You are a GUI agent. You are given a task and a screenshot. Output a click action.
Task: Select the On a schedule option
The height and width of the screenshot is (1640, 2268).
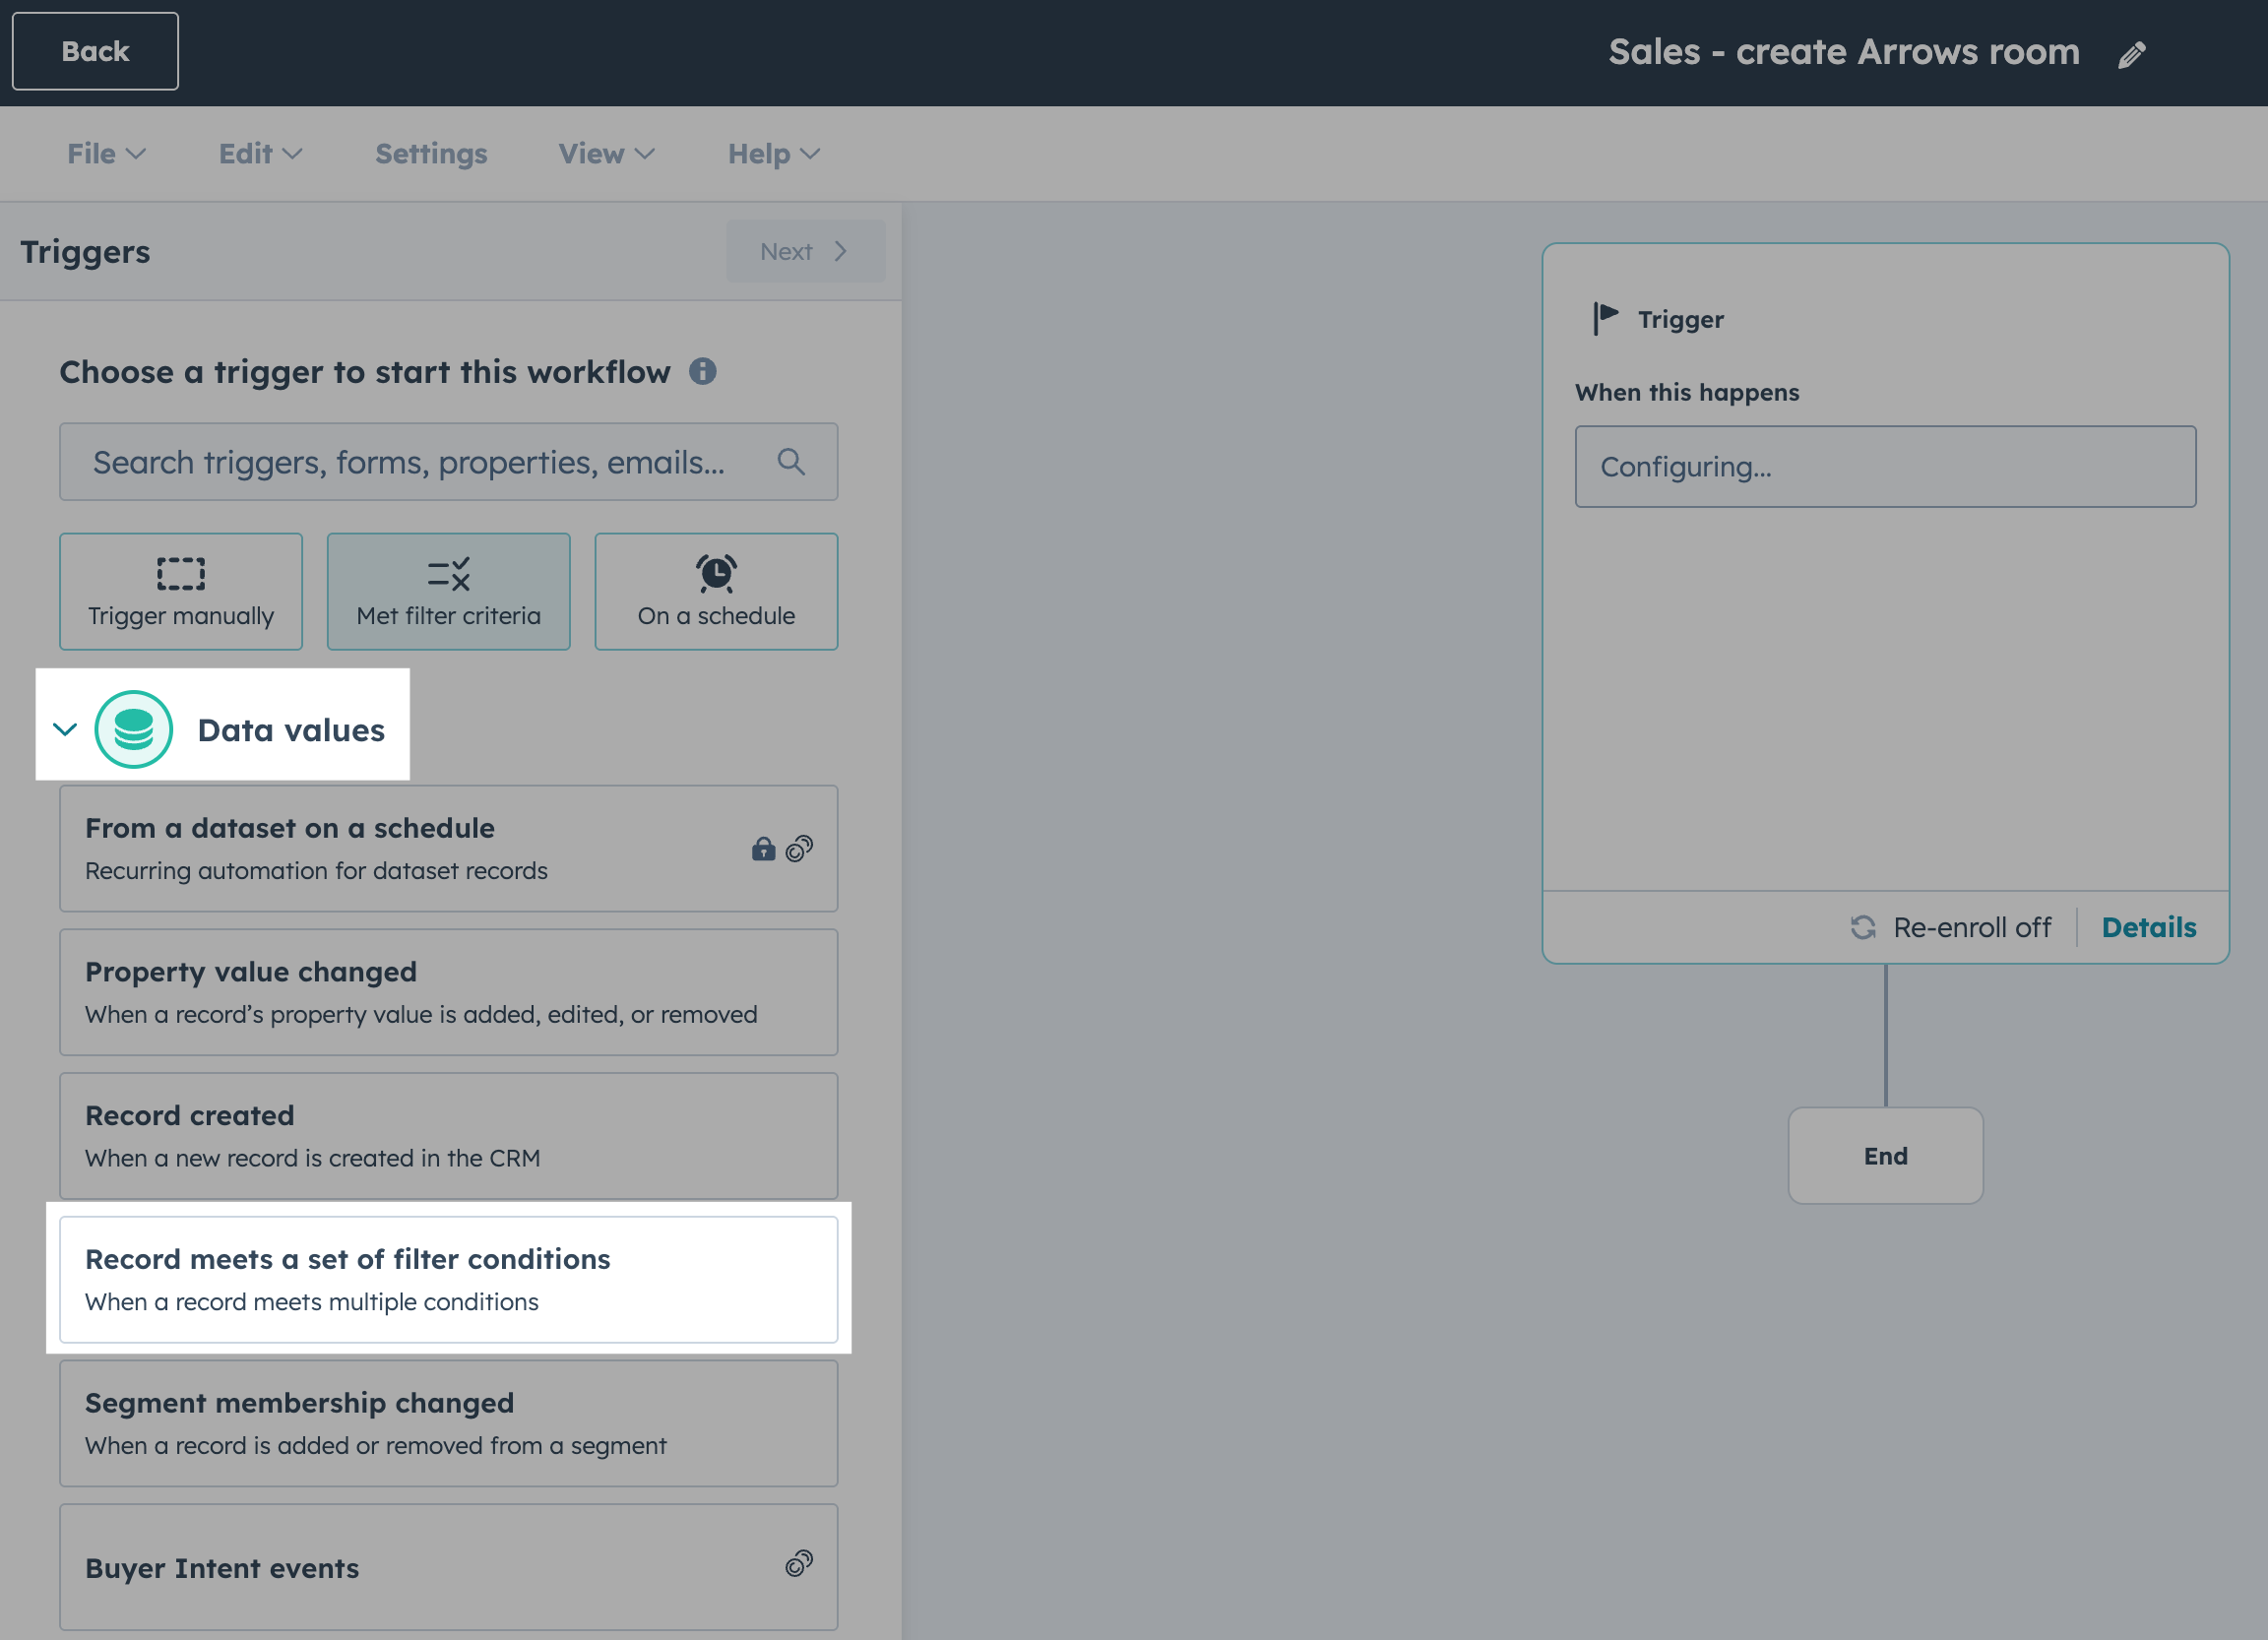[x=716, y=592]
